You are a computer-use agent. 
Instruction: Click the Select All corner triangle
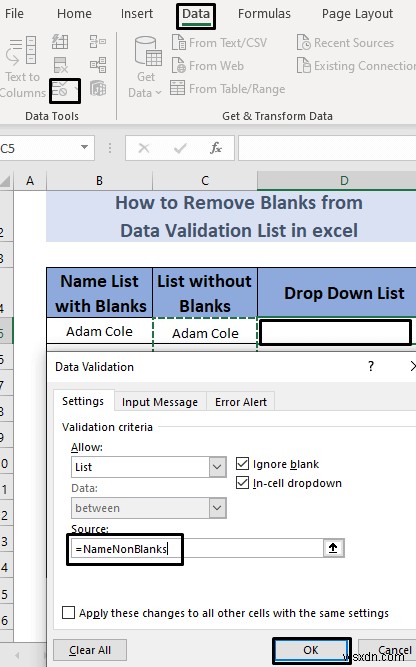pyautogui.click(x=6, y=181)
